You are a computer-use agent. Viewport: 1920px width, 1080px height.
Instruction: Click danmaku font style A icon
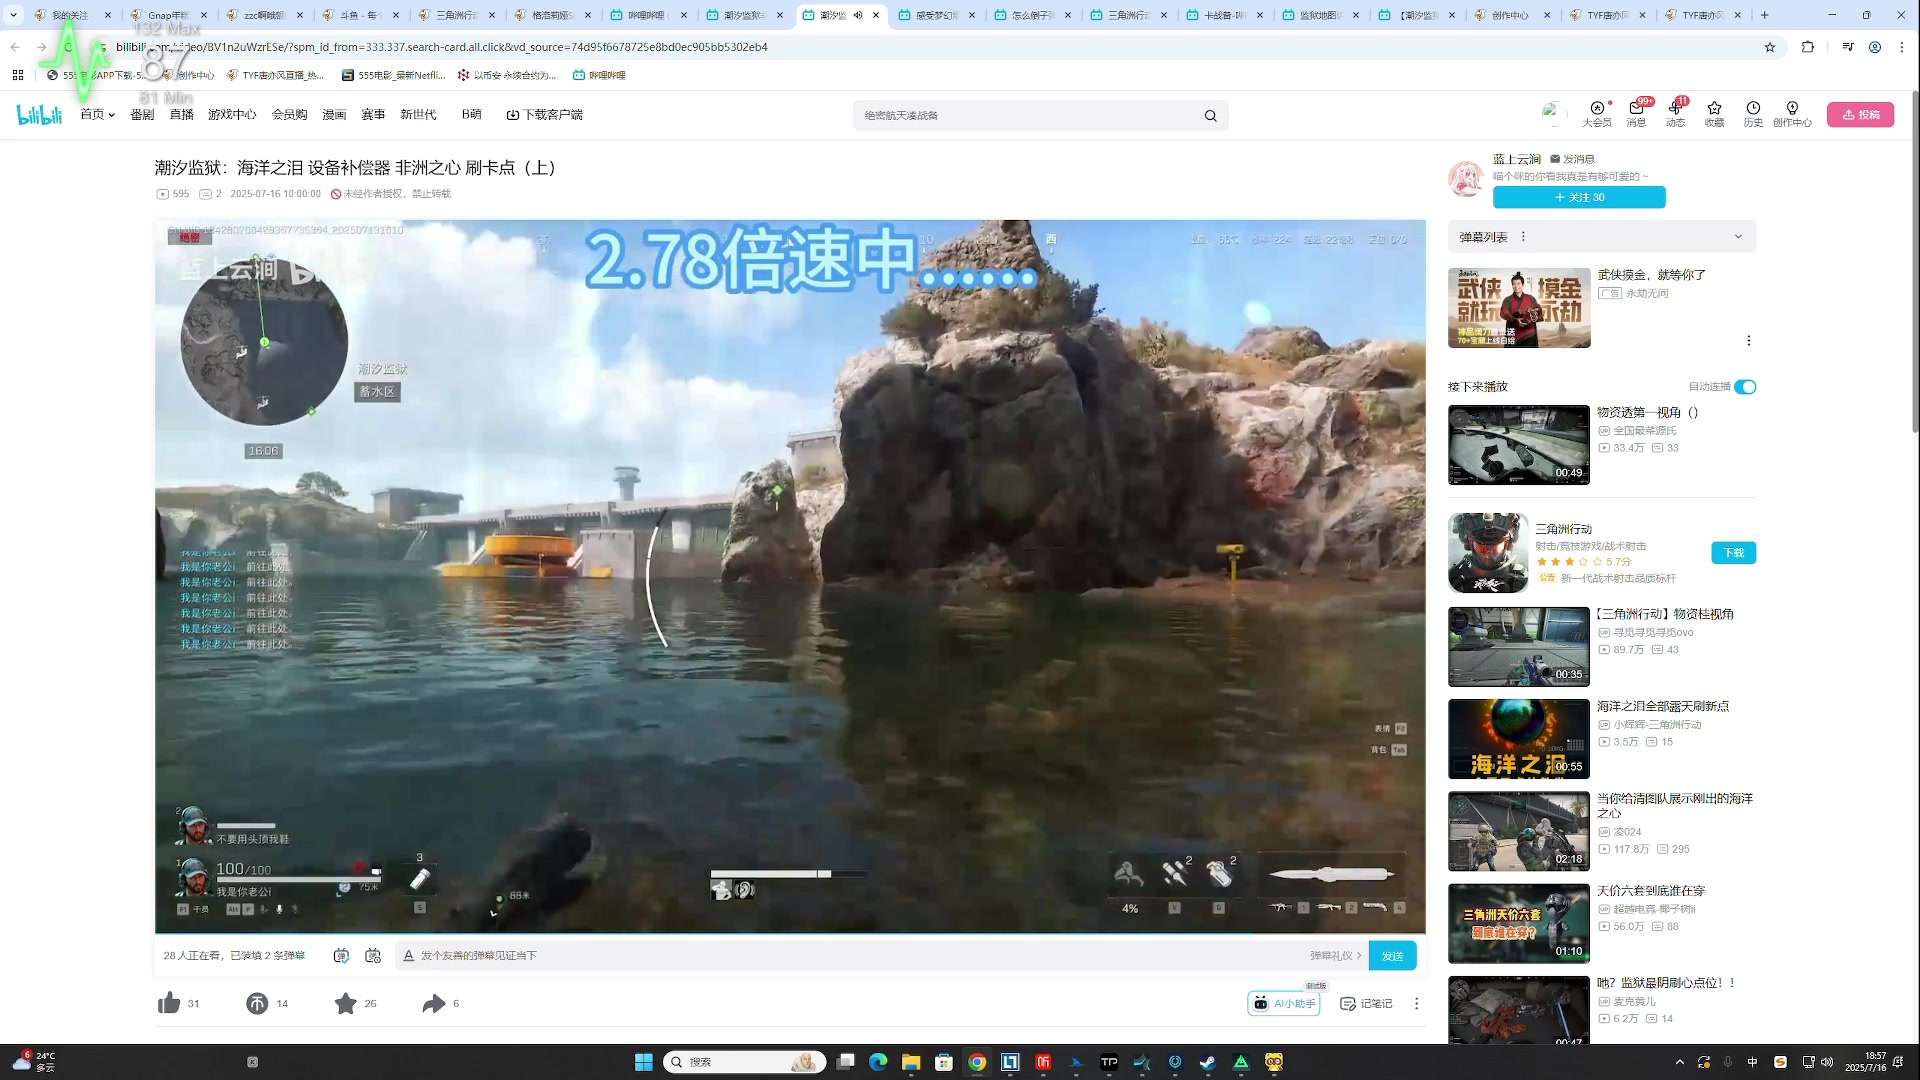point(408,956)
